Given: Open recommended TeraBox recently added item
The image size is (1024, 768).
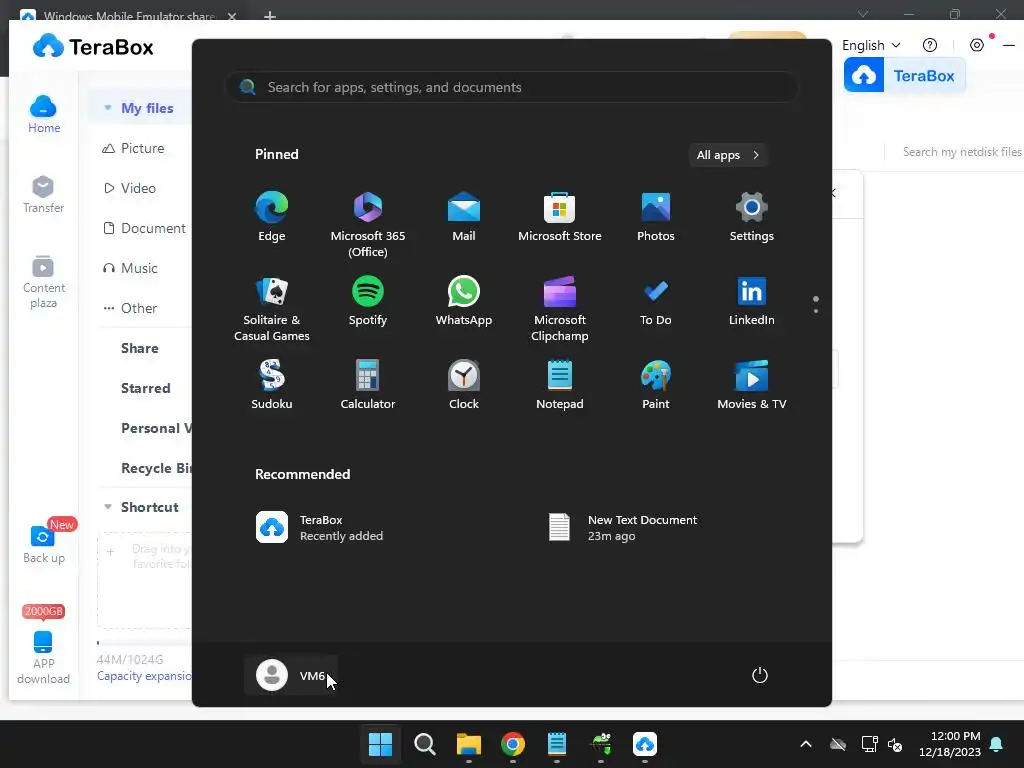Looking at the screenshot, I should [319, 528].
